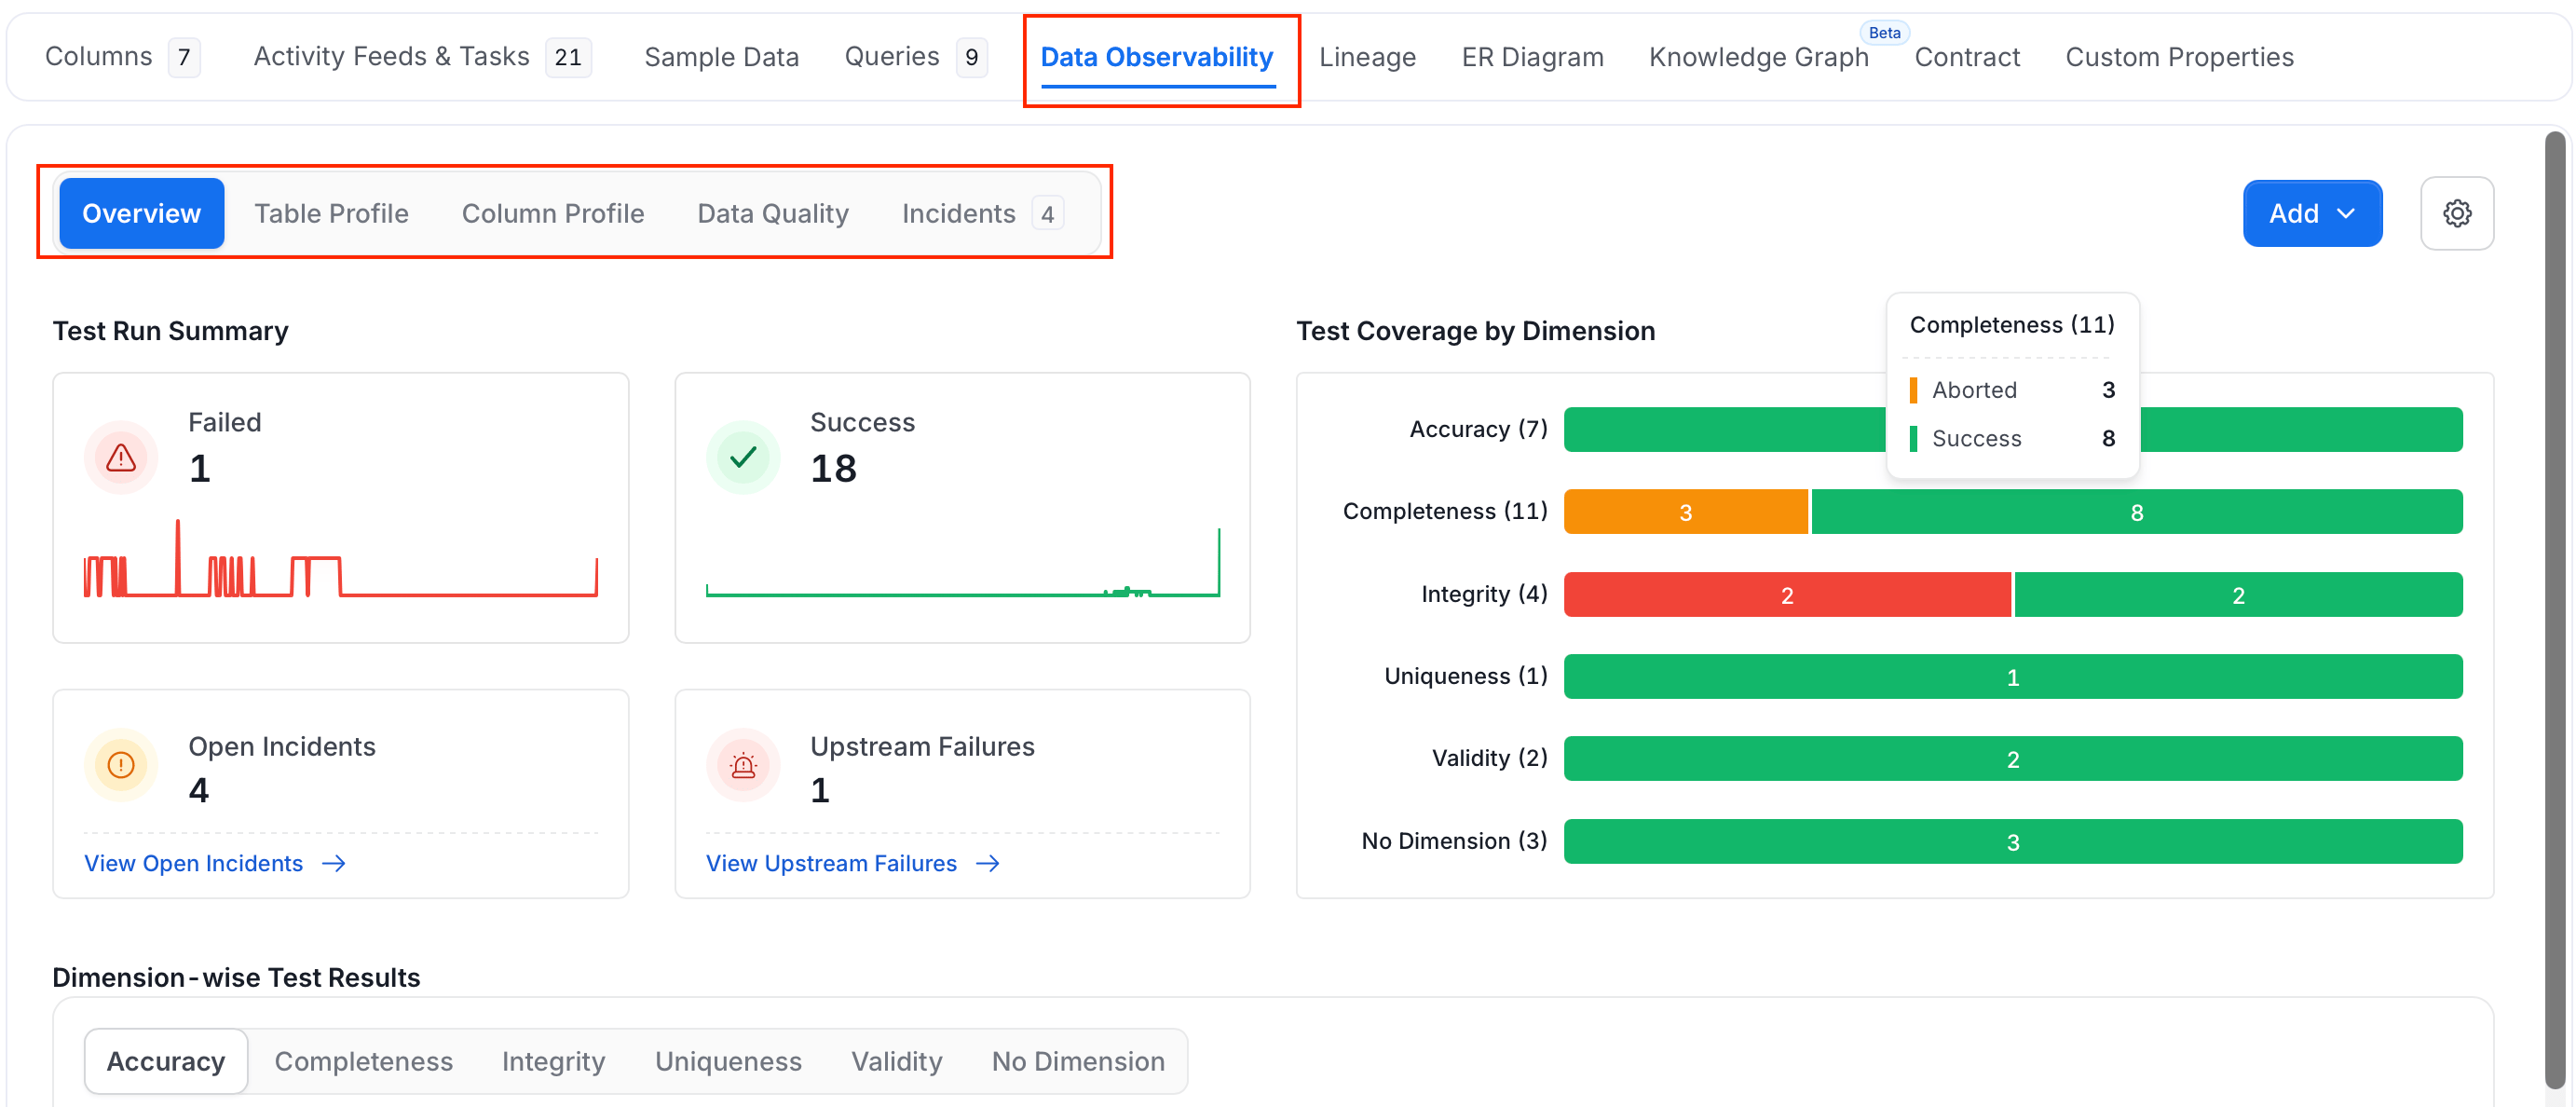2576x1107 pixels.
Task: Click the Failed count value 1
Action: pos(200,469)
